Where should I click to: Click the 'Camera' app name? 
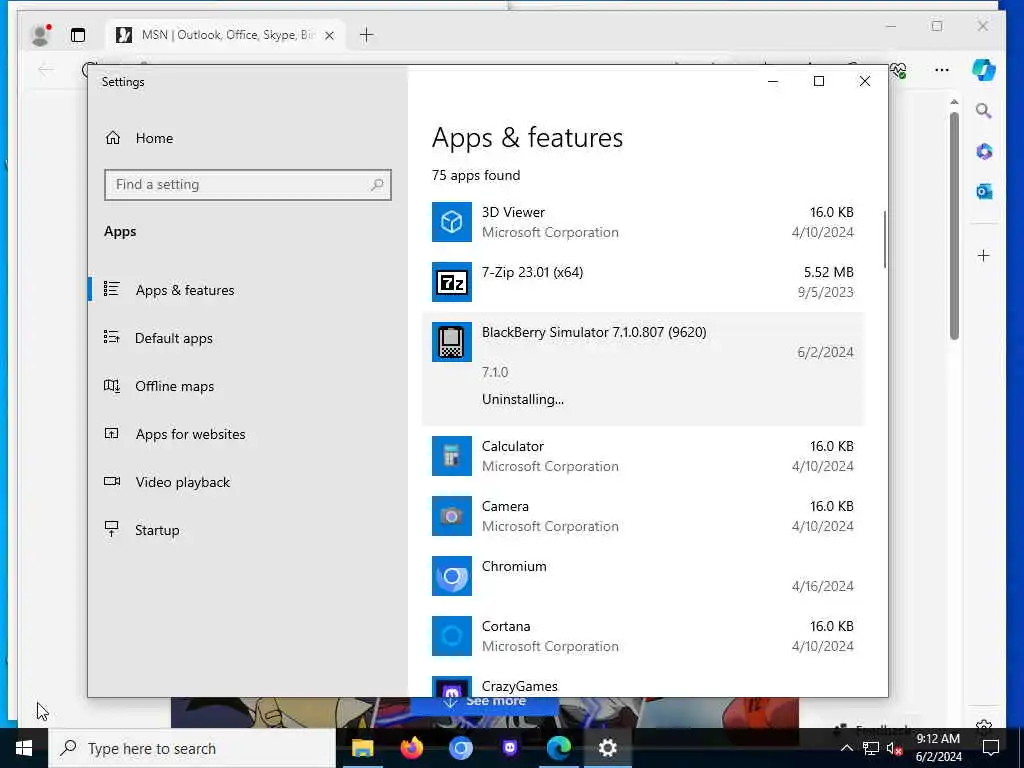pyautogui.click(x=505, y=506)
